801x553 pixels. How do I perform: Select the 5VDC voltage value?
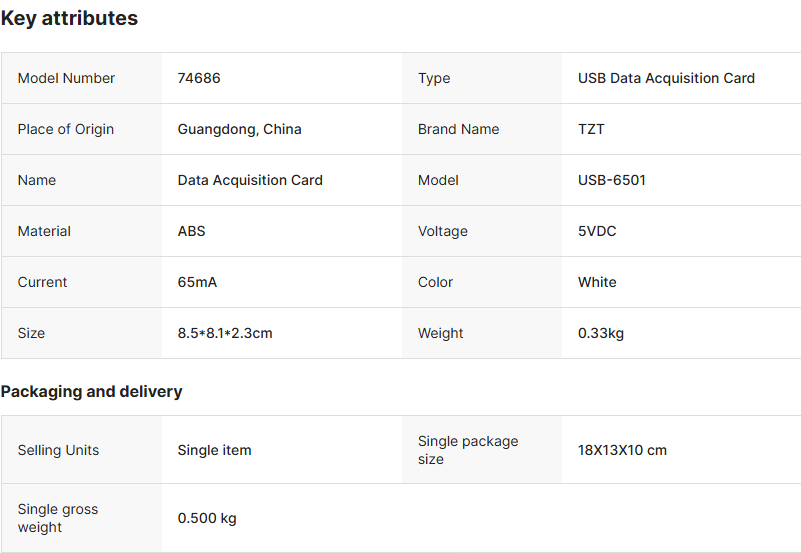click(597, 231)
